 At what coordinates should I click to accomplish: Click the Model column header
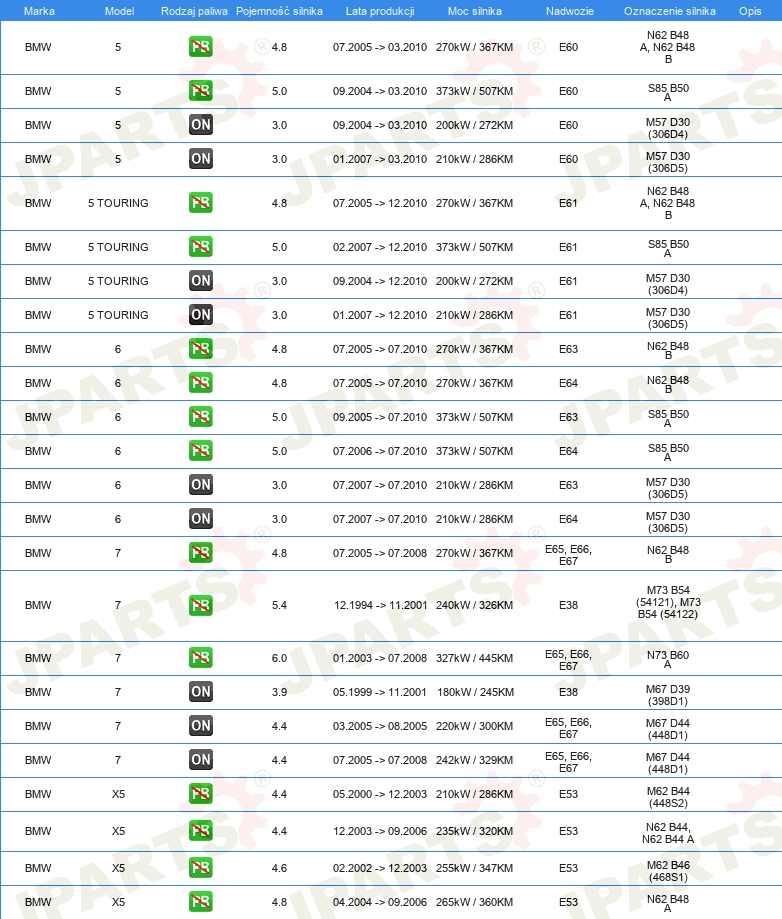[x=119, y=11]
